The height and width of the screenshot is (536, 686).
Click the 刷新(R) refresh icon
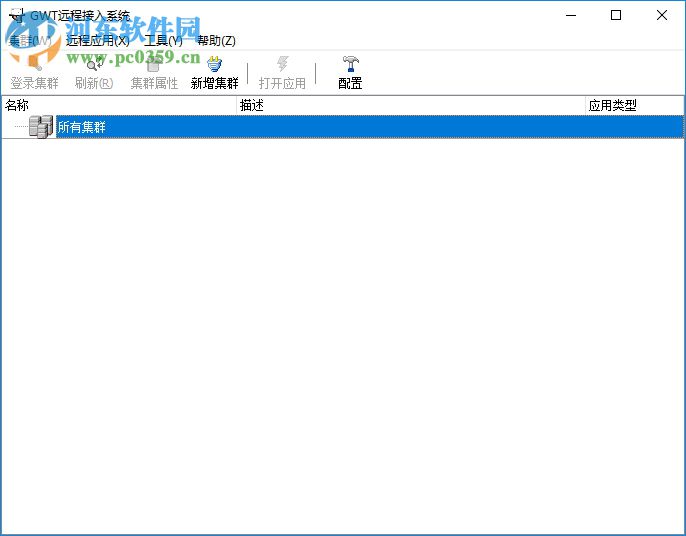click(94, 64)
